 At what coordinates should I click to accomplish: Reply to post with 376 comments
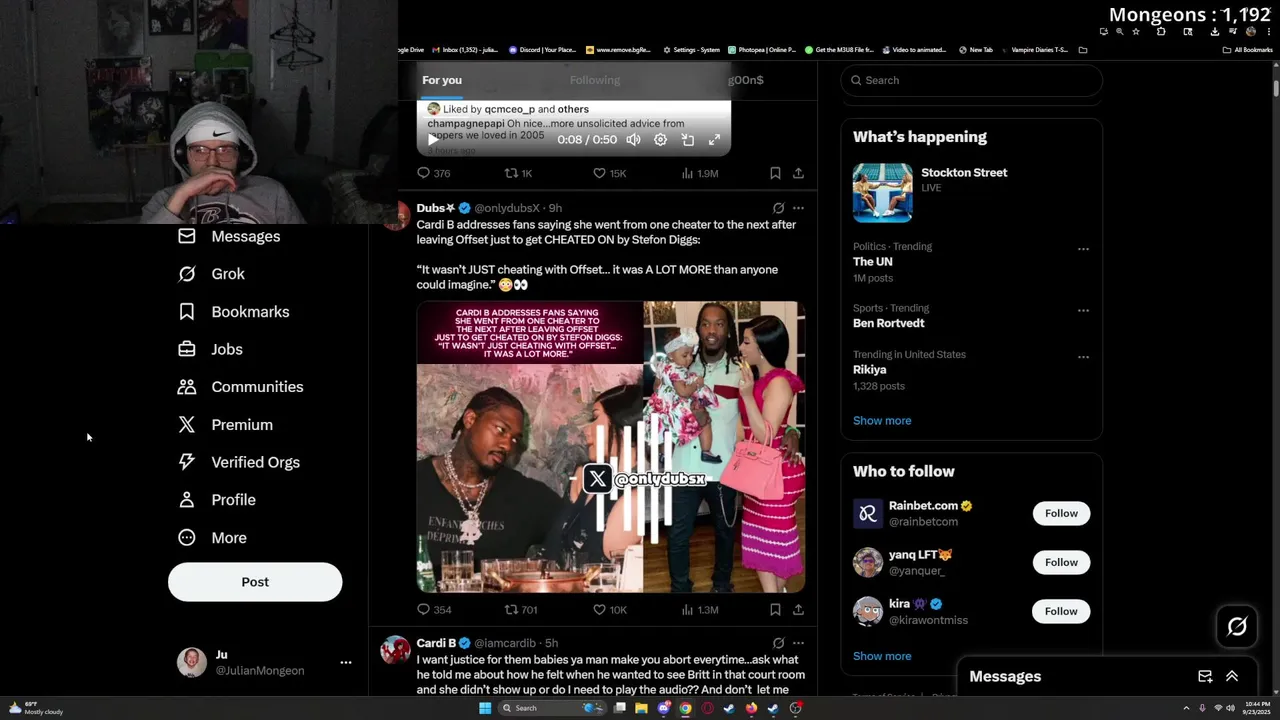click(x=434, y=173)
